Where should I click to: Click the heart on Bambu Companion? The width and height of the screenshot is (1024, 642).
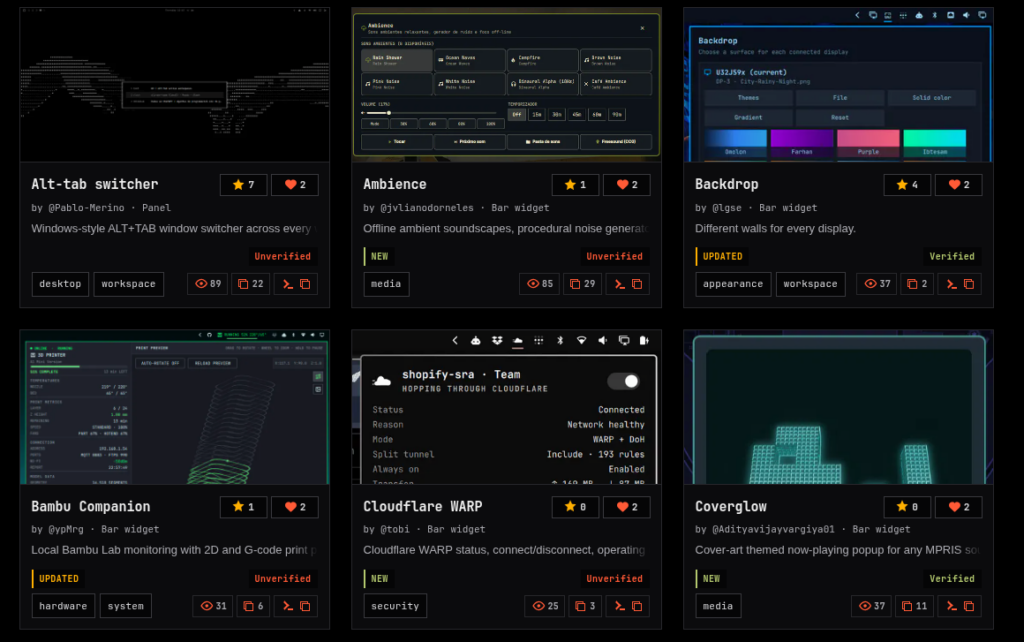[x=295, y=507]
